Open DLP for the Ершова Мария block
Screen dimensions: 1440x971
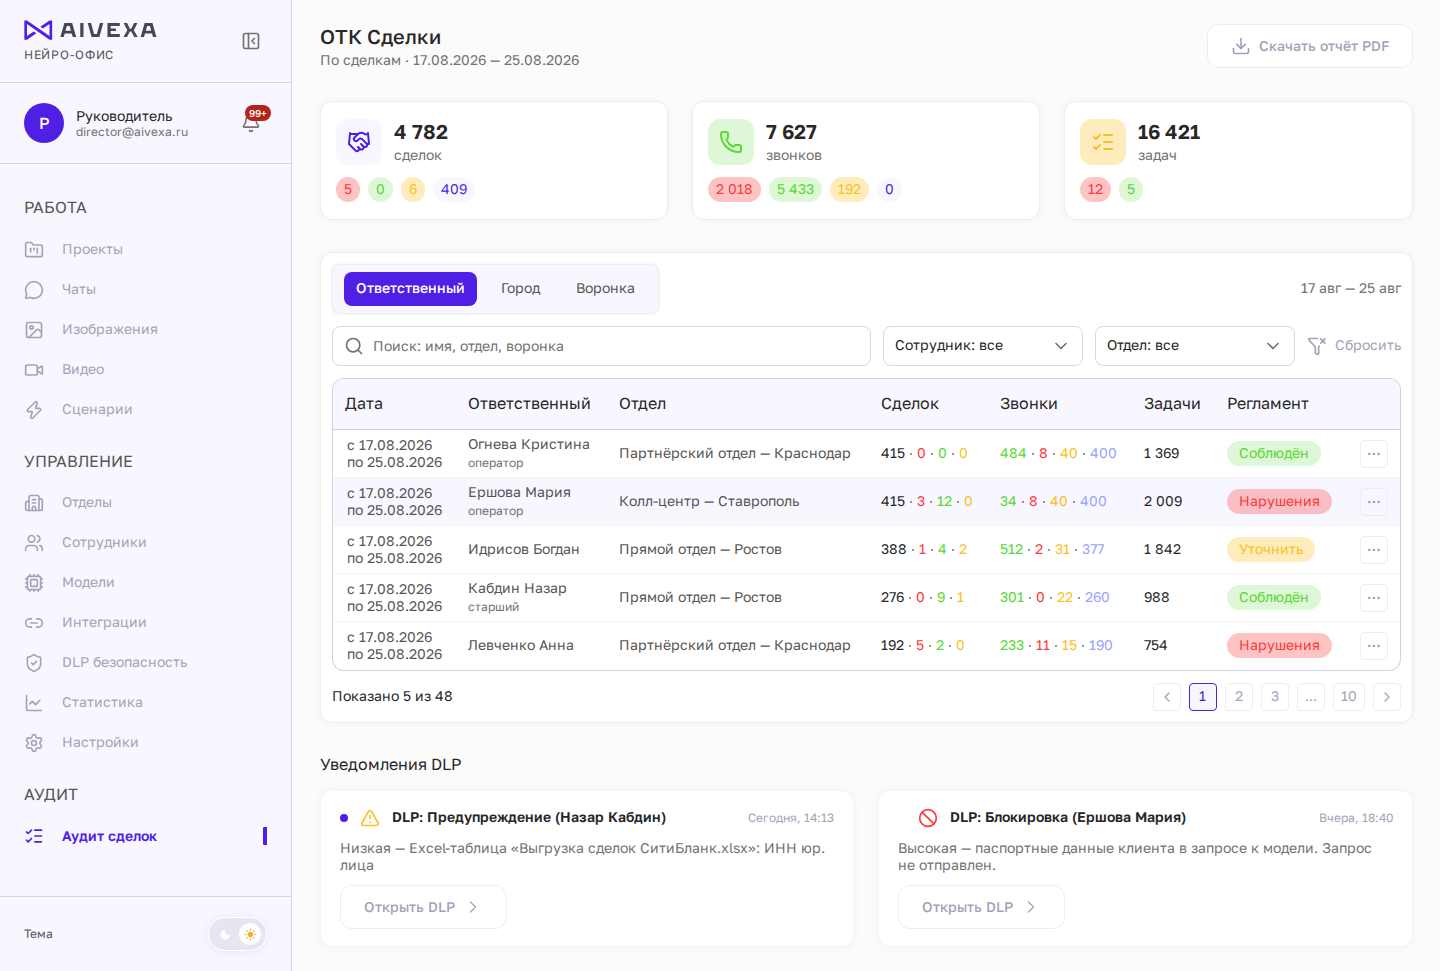pos(981,907)
